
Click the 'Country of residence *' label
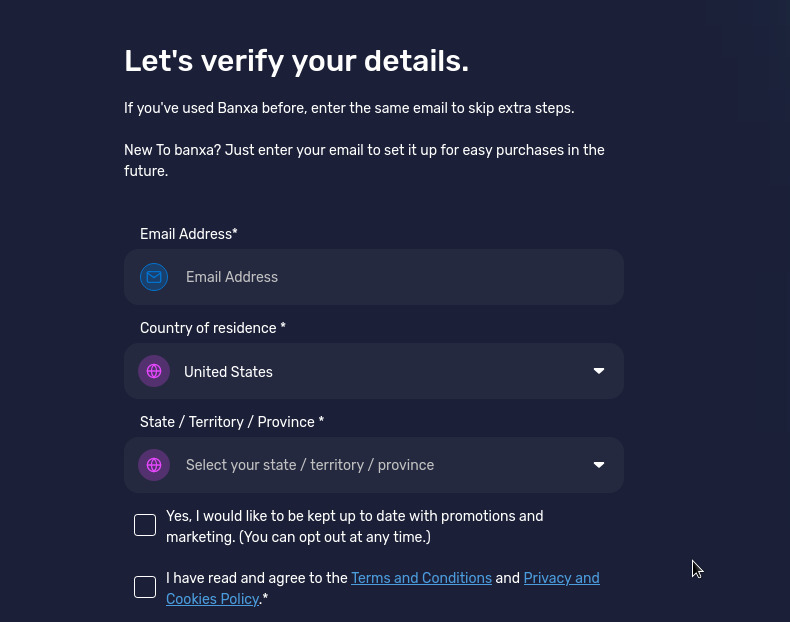[213, 328]
